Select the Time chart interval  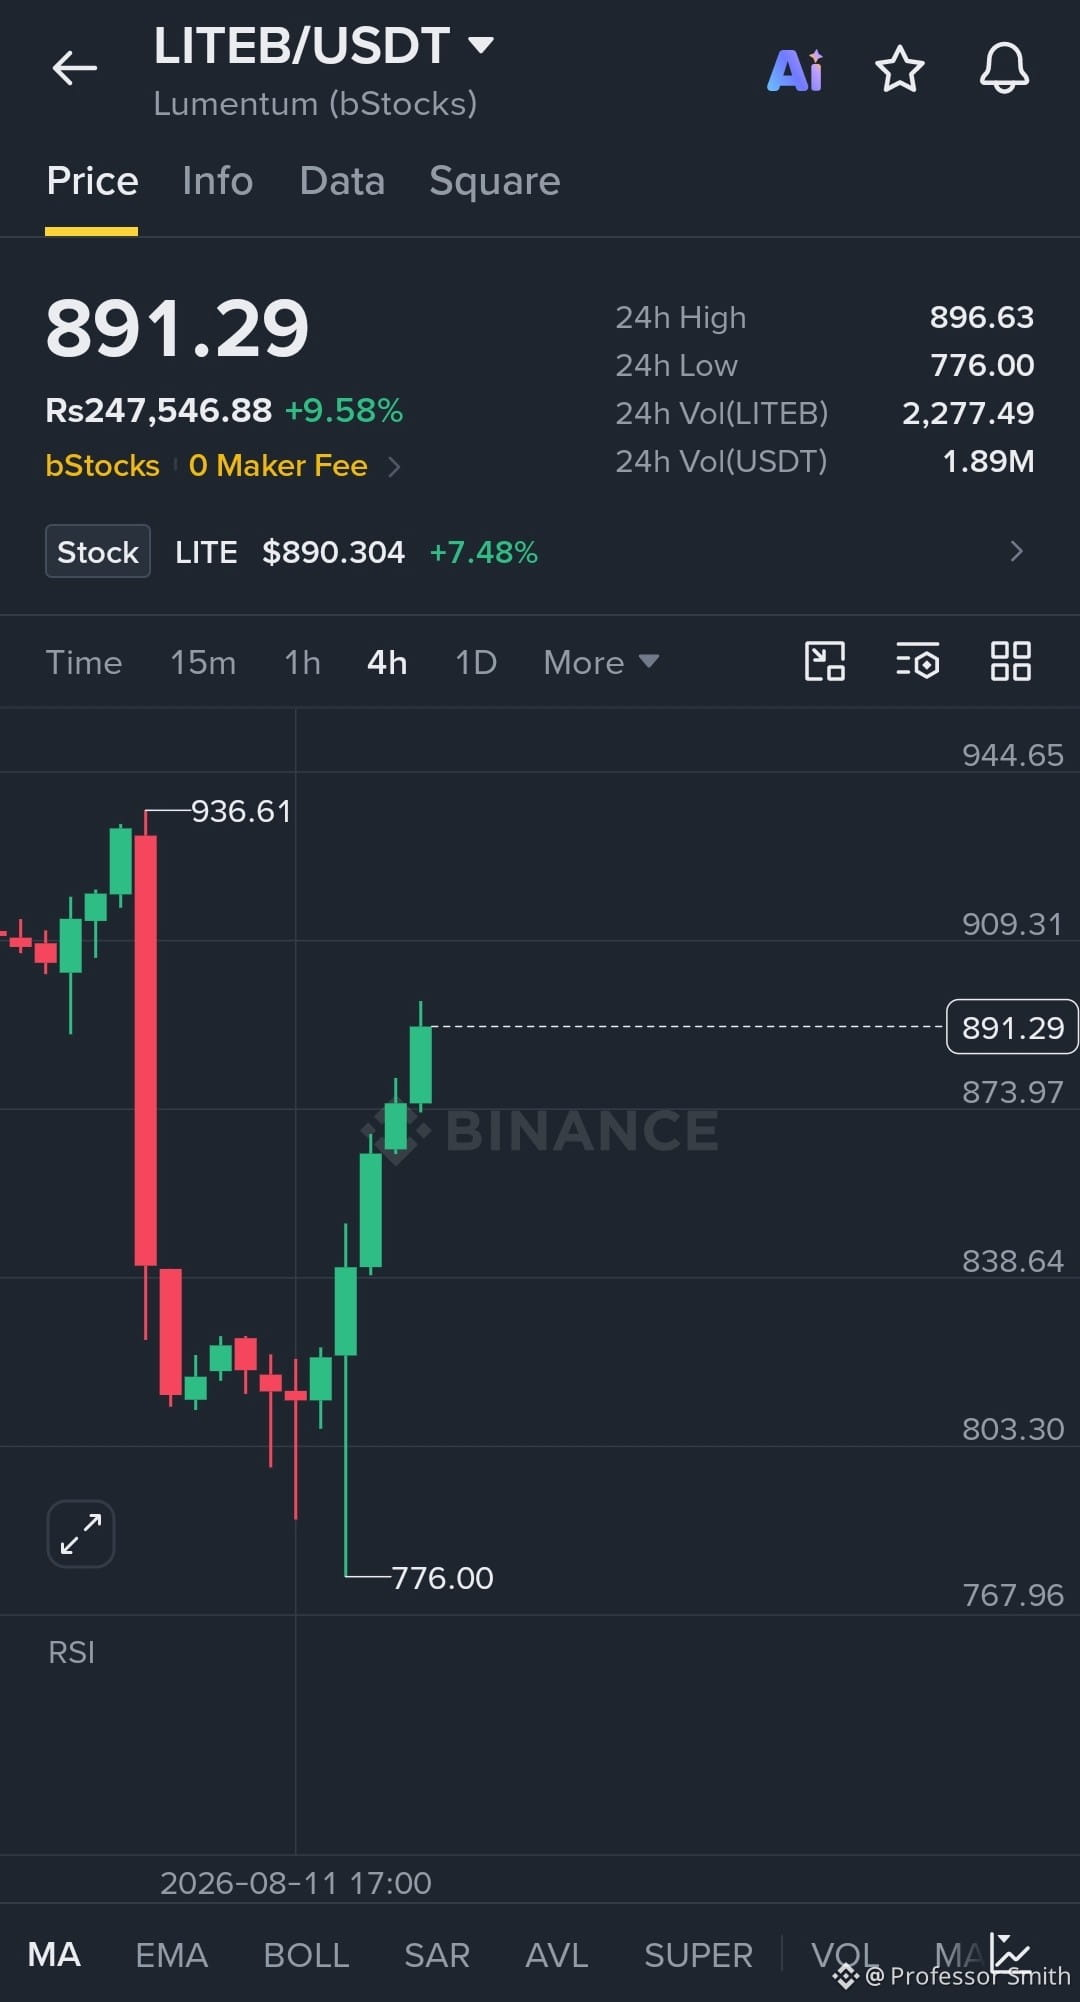(84, 662)
